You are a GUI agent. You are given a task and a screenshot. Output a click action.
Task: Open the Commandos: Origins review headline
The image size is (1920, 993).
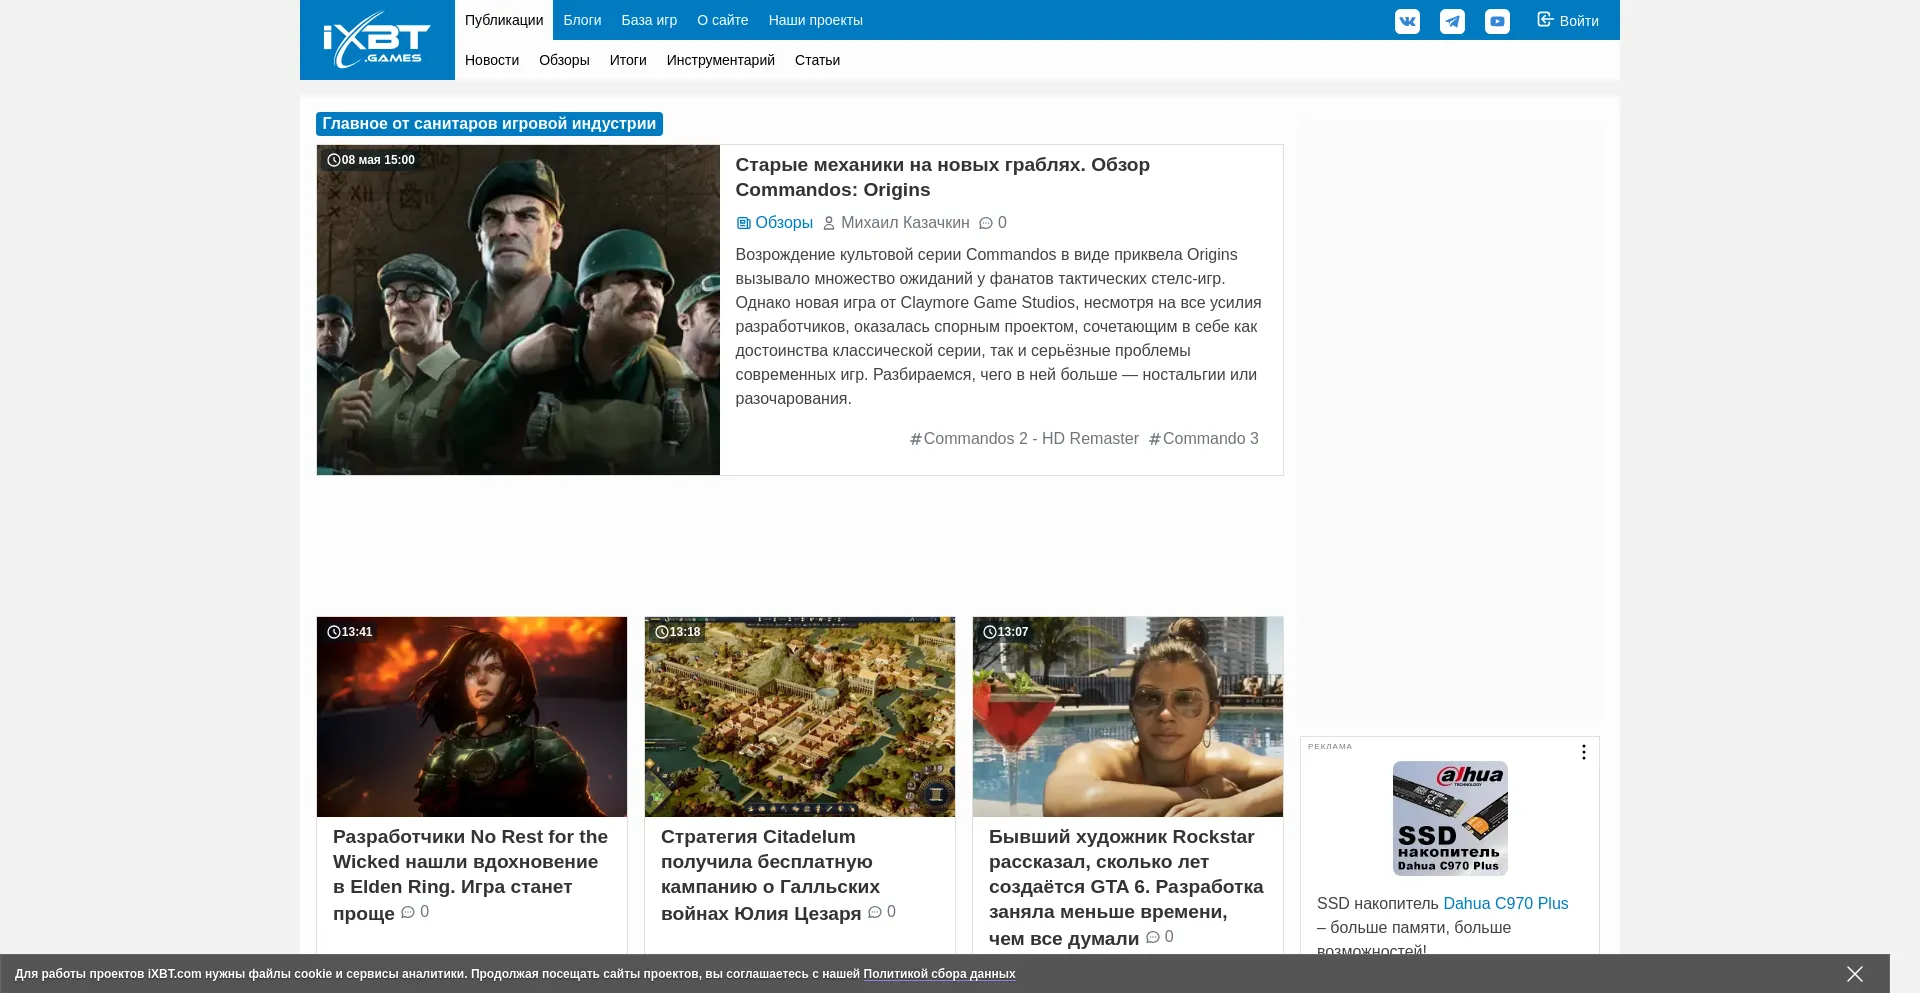click(x=942, y=177)
